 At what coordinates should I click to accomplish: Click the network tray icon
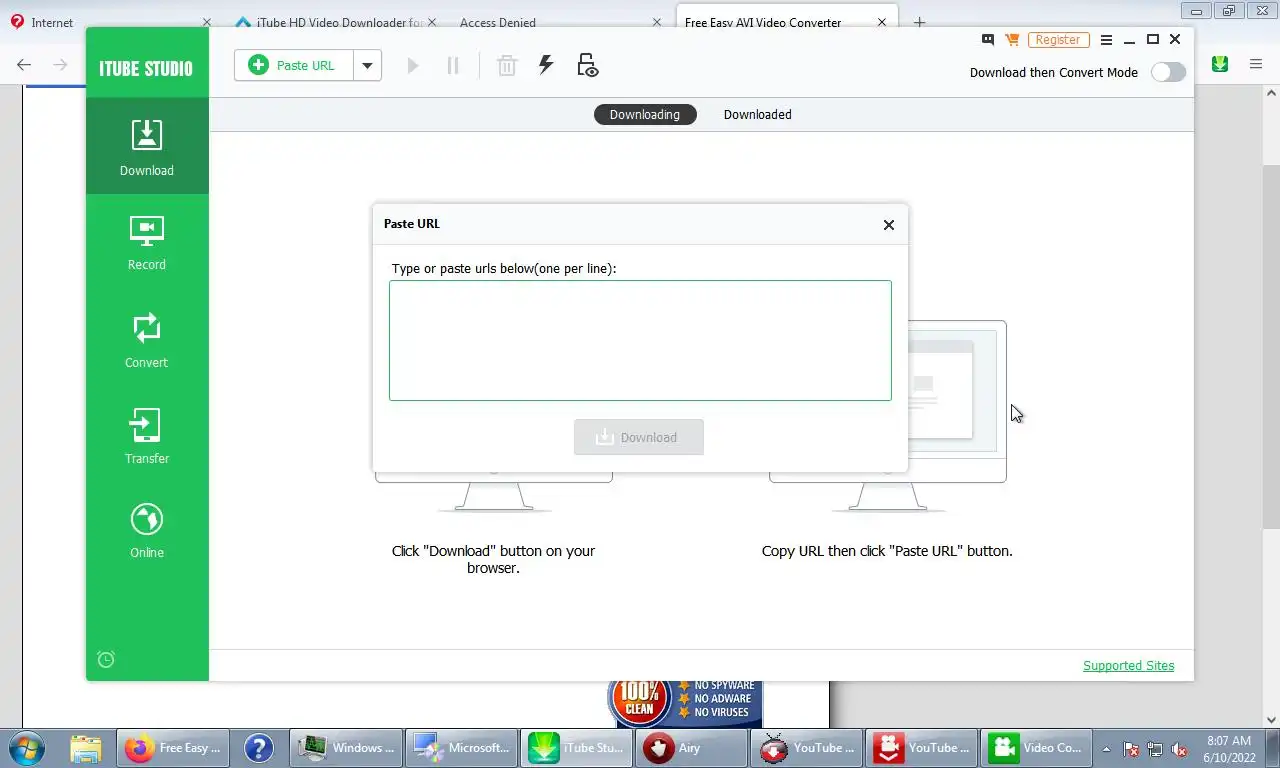tap(1155, 749)
